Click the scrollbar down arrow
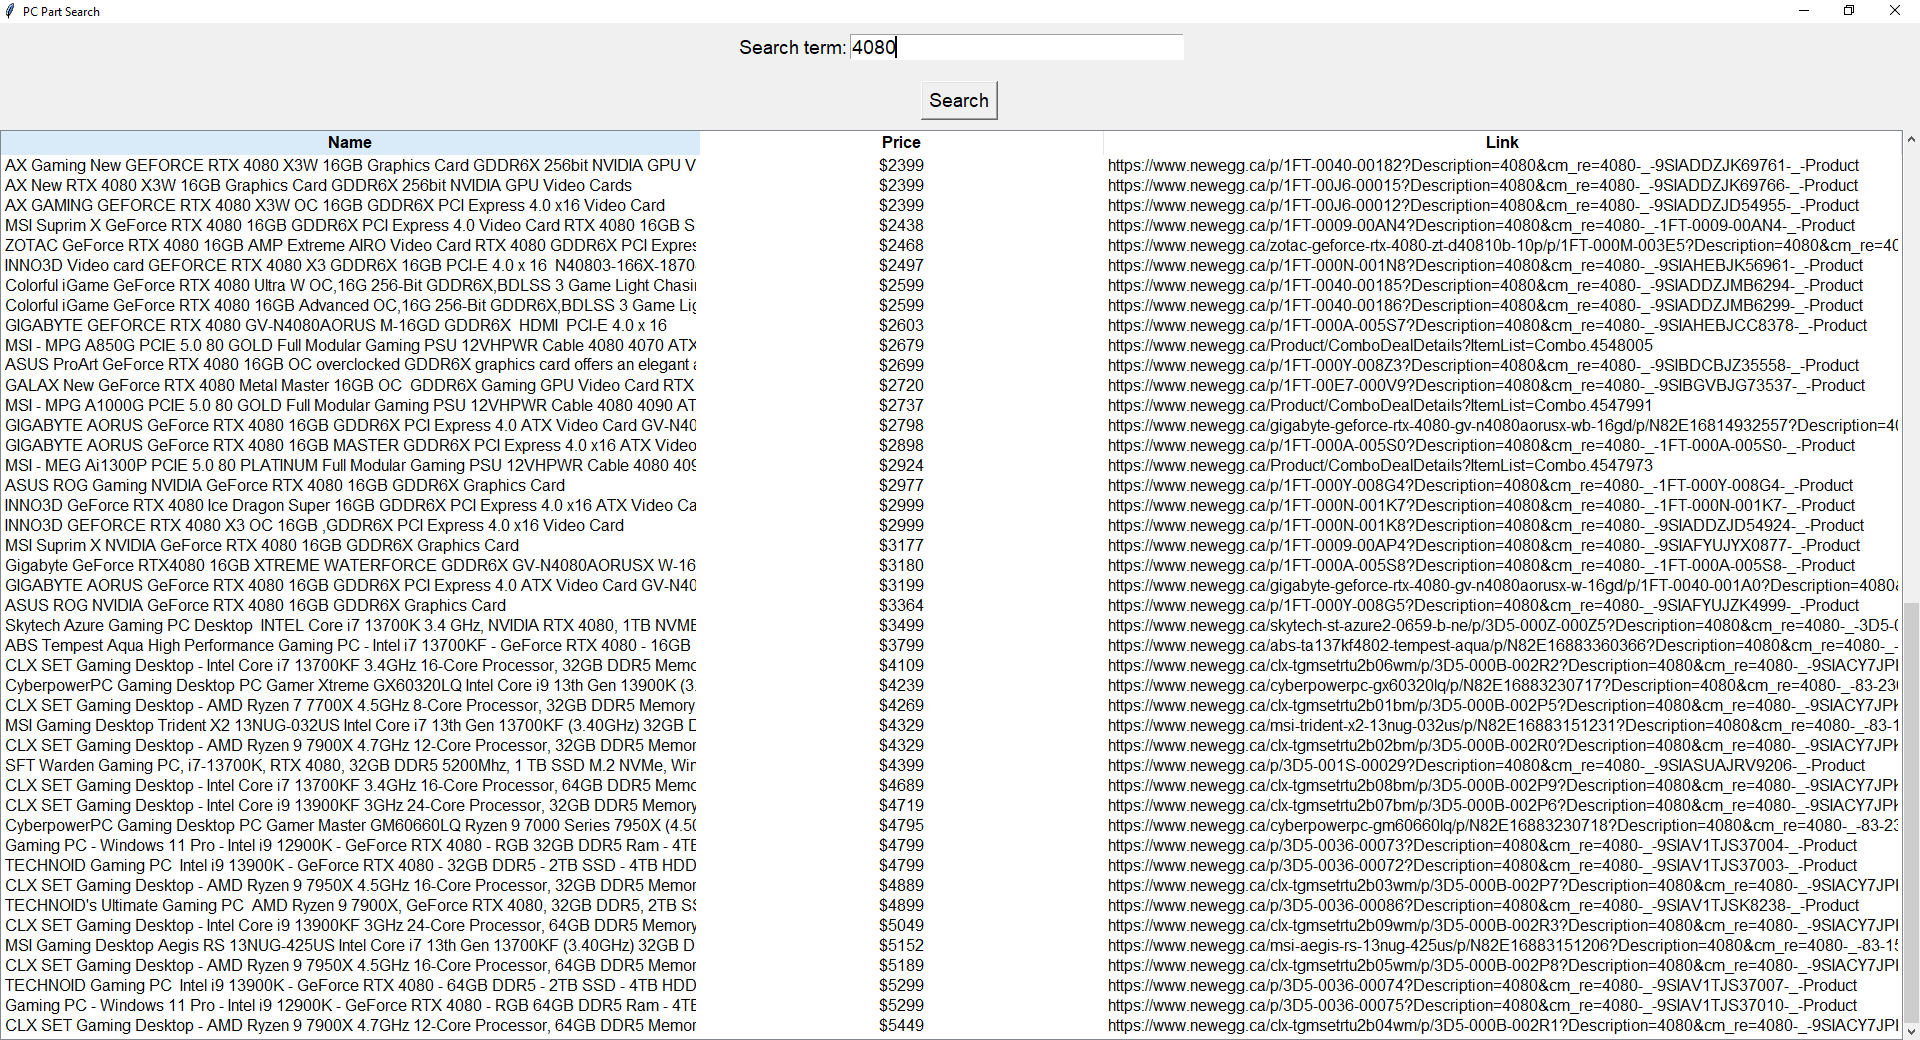The width and height of the screenshot is (1920, 1040). click(1911, 1031)
